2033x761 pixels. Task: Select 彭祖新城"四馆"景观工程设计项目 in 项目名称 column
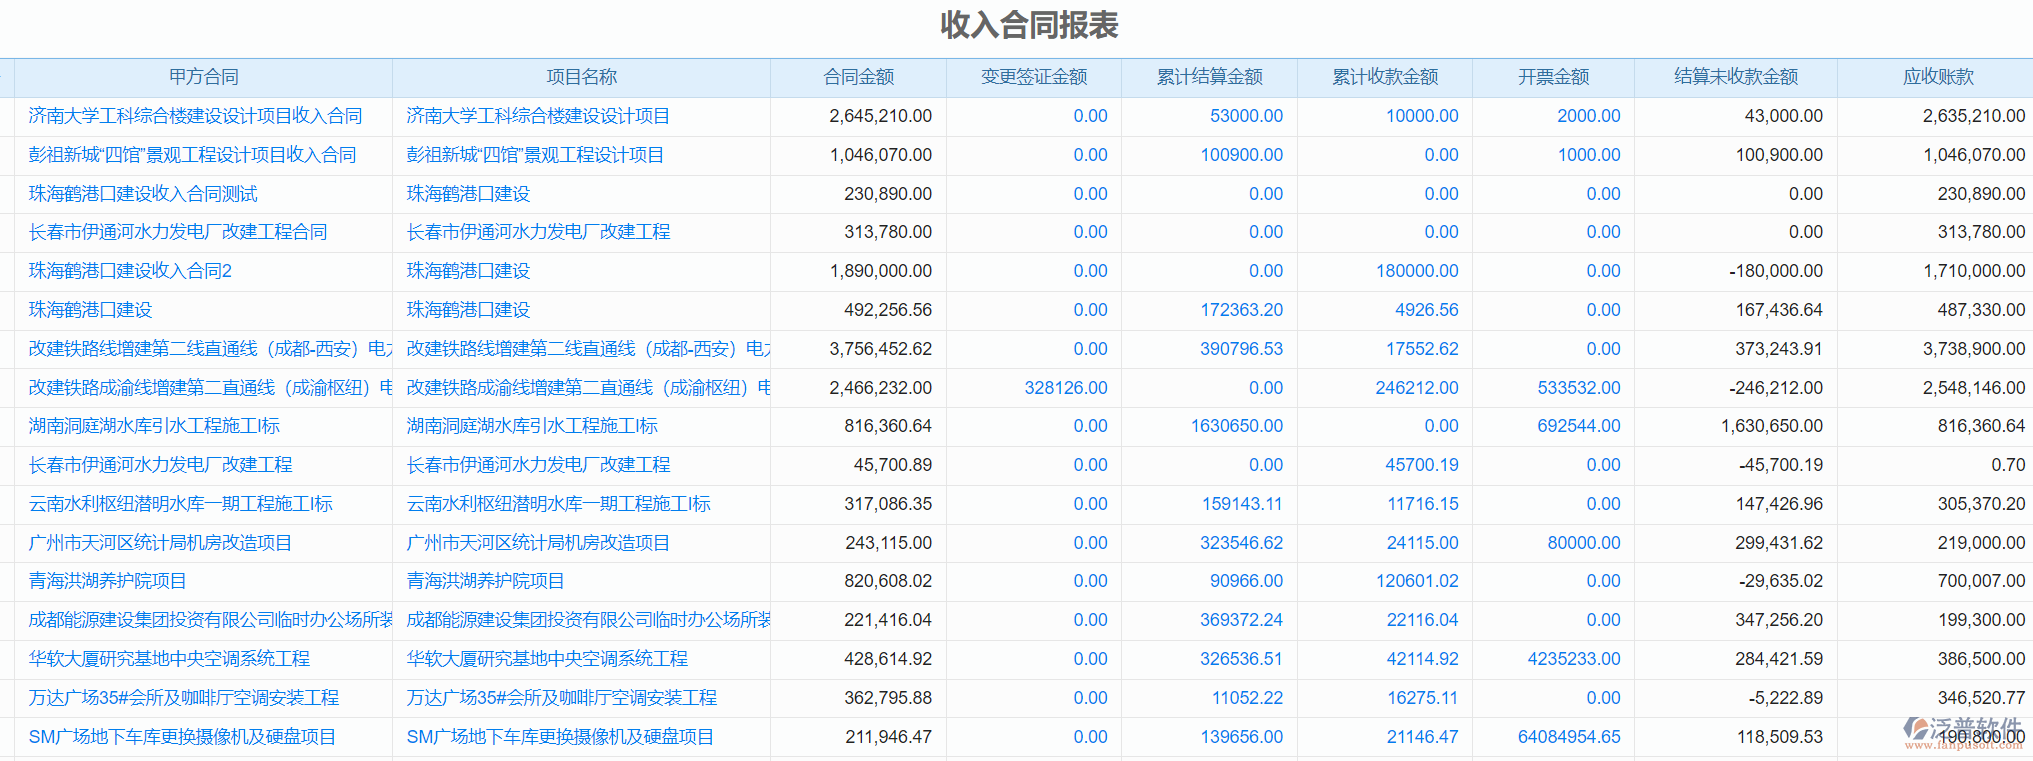pos(535,155)
